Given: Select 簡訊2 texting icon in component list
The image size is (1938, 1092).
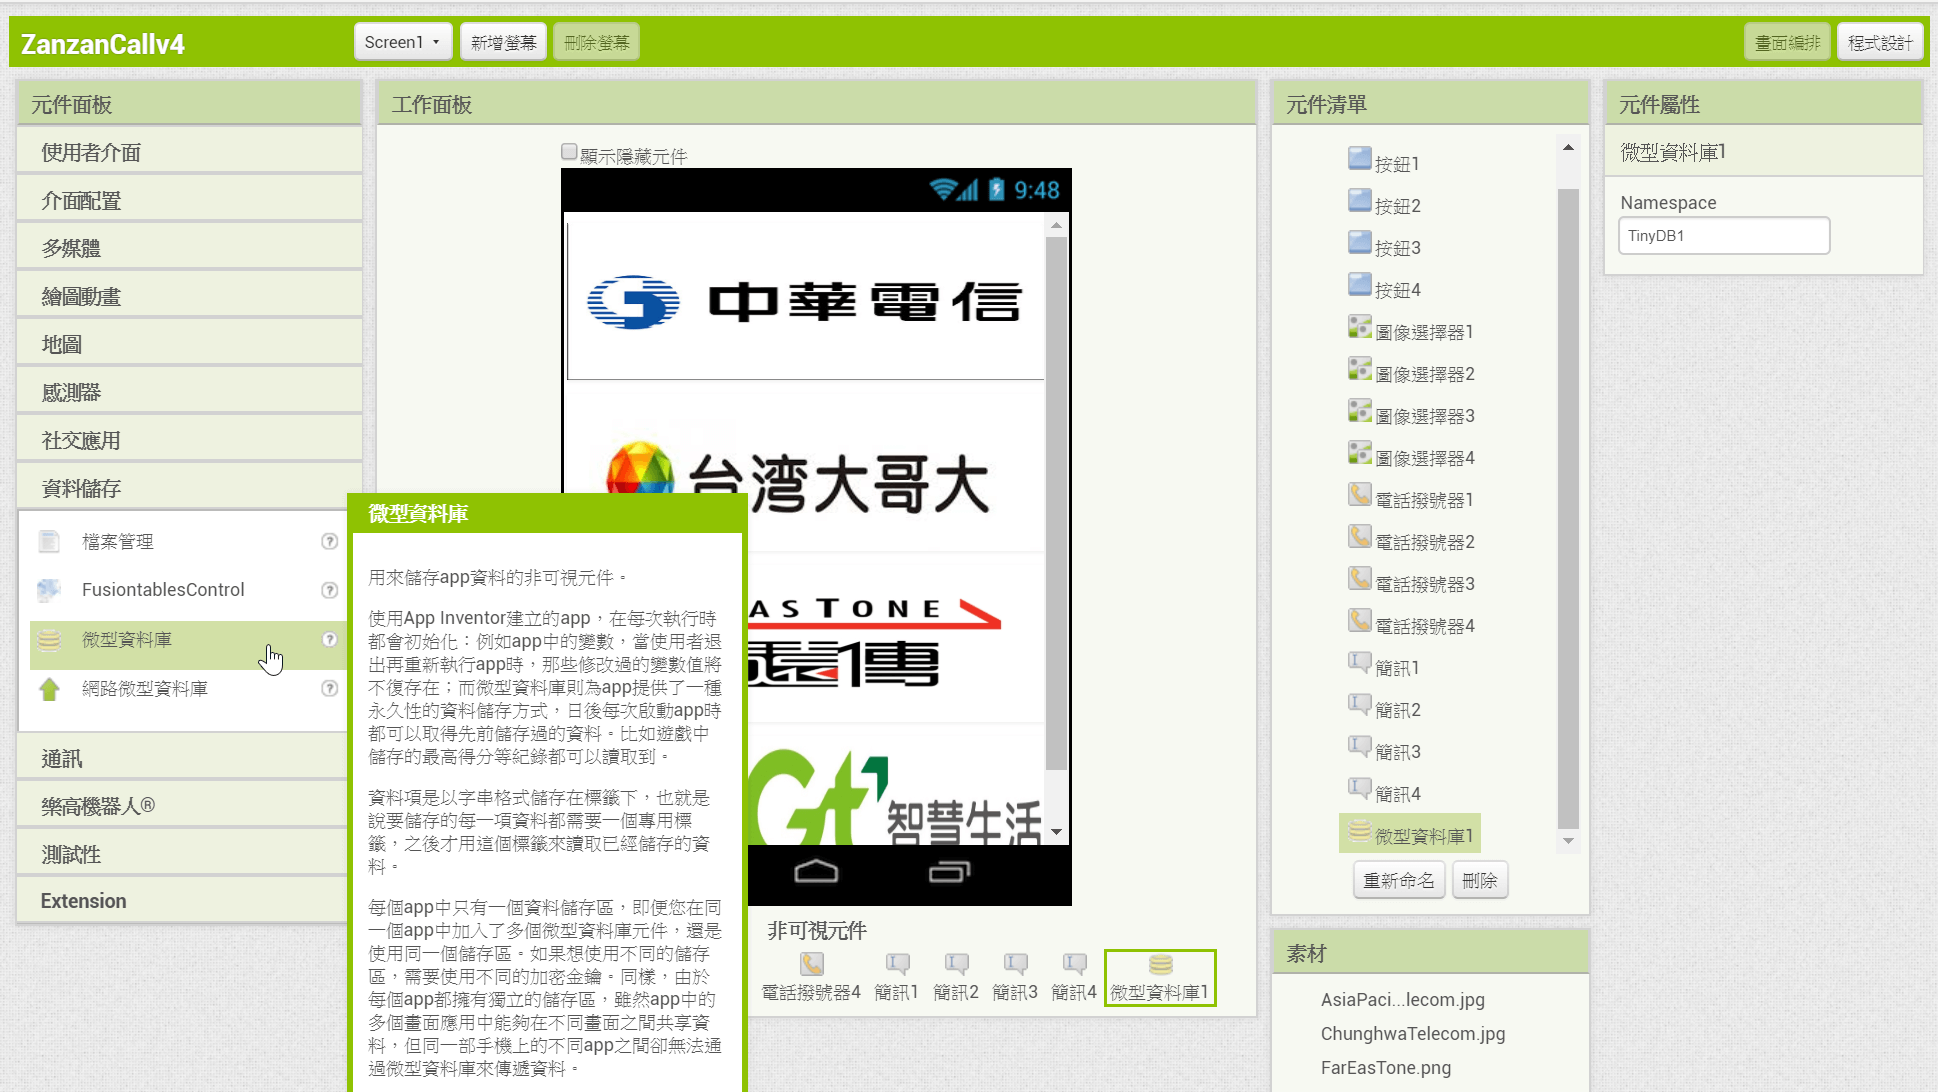Looking at the screenshot, I should [1359, 704].
